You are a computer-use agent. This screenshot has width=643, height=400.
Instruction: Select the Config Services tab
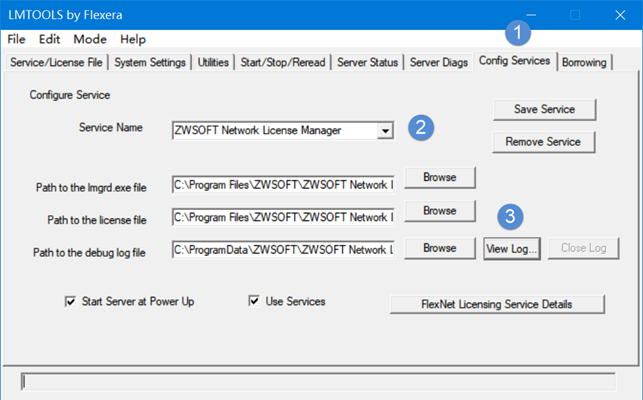click(515, 61)
